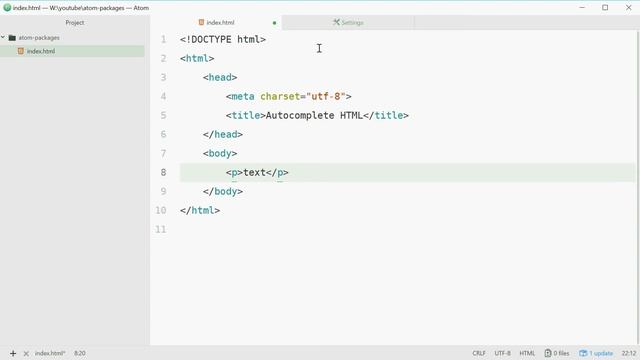Switch to the index.html editor tab
Viewport: 640px width, 360px height.
point(216,22)
